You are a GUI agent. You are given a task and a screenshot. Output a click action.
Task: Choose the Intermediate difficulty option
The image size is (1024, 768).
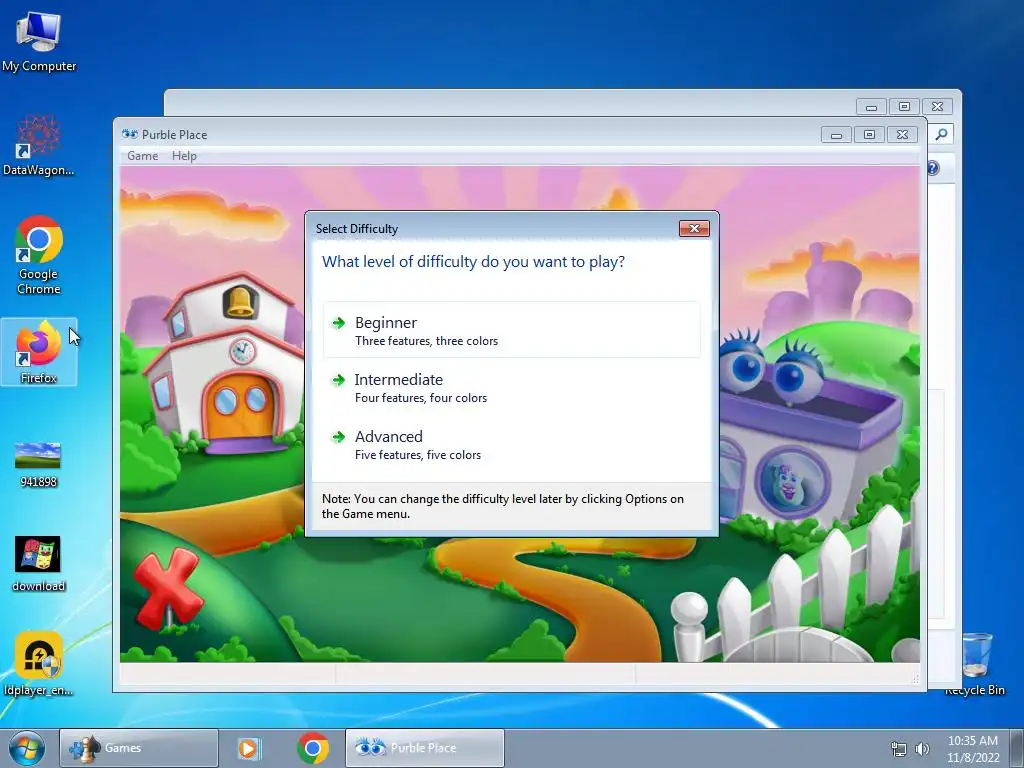511,387
